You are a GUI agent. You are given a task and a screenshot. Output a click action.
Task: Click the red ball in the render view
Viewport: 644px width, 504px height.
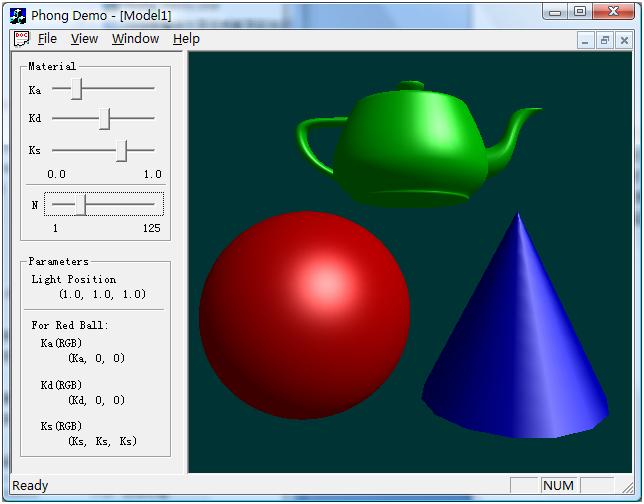[304, 315]
